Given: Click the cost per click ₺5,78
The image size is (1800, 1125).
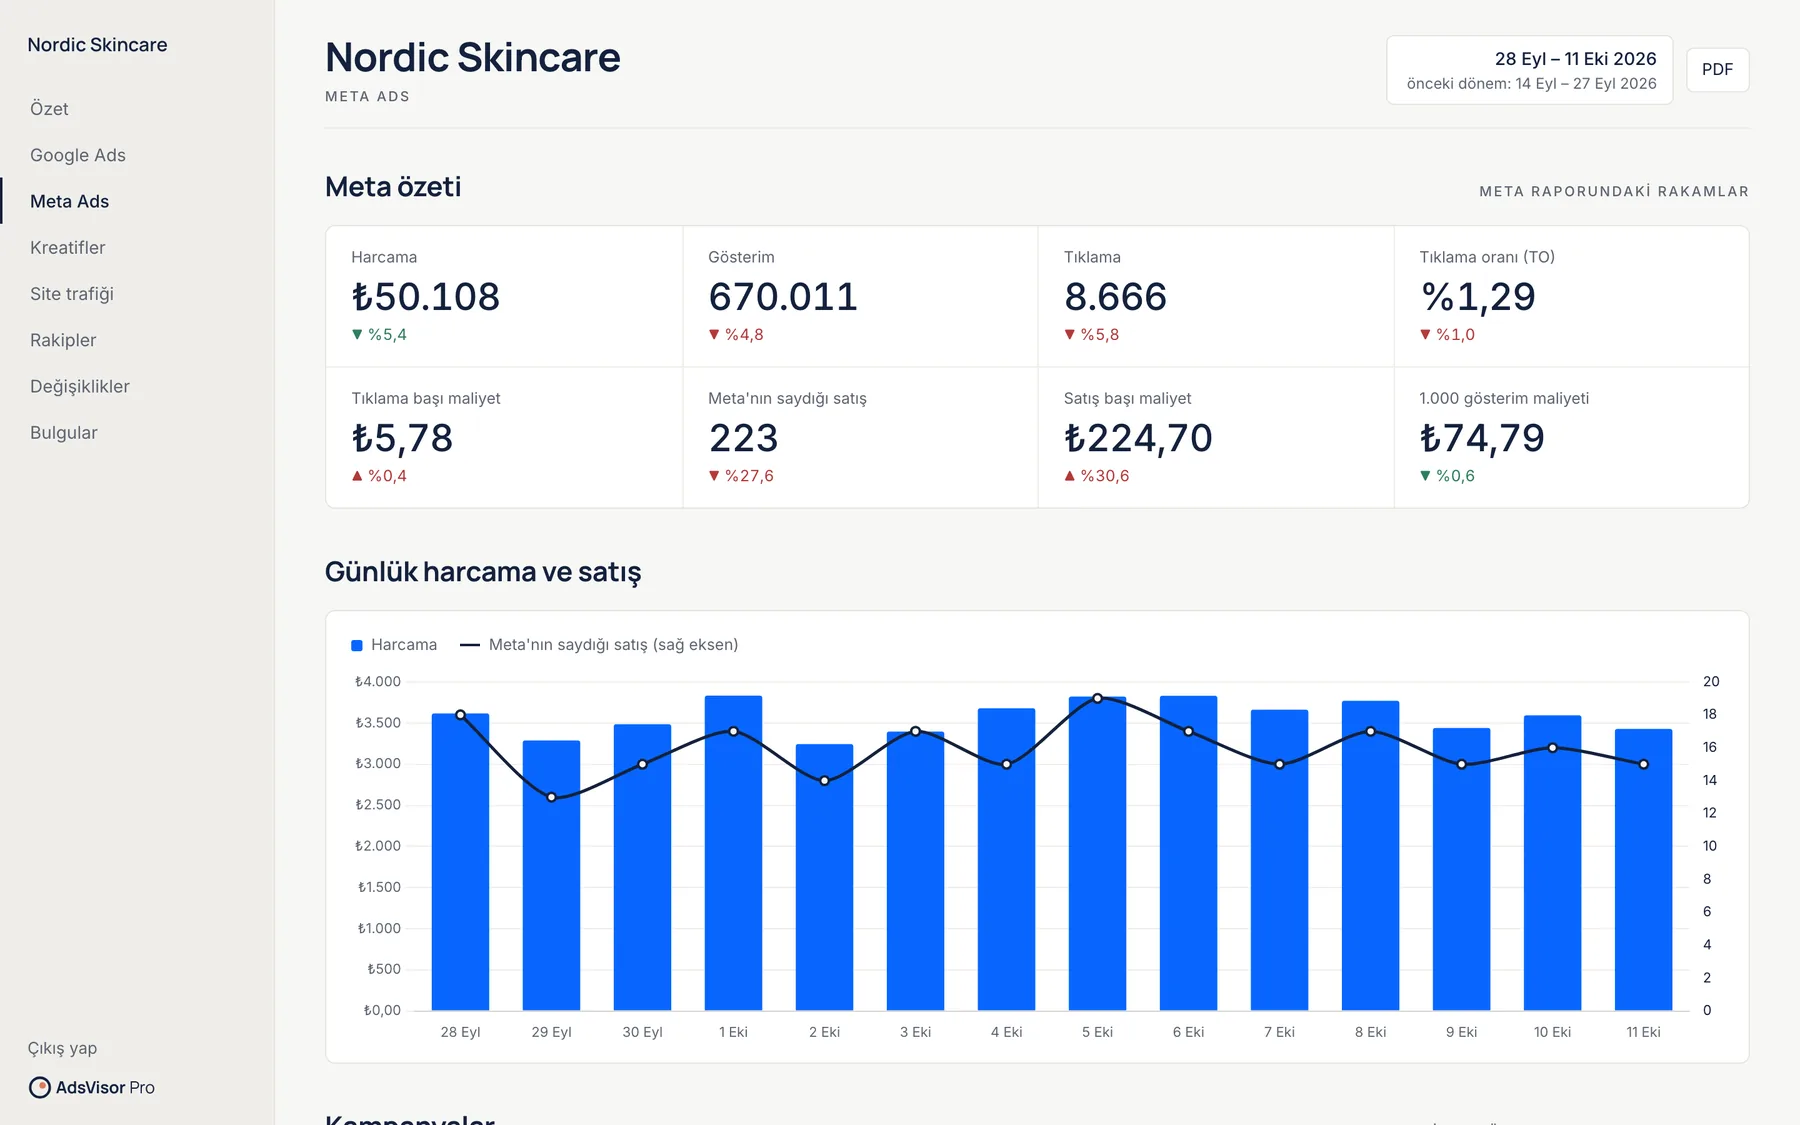Looking at the screenshot, I should pyautogui.click(x=402, y=438).
